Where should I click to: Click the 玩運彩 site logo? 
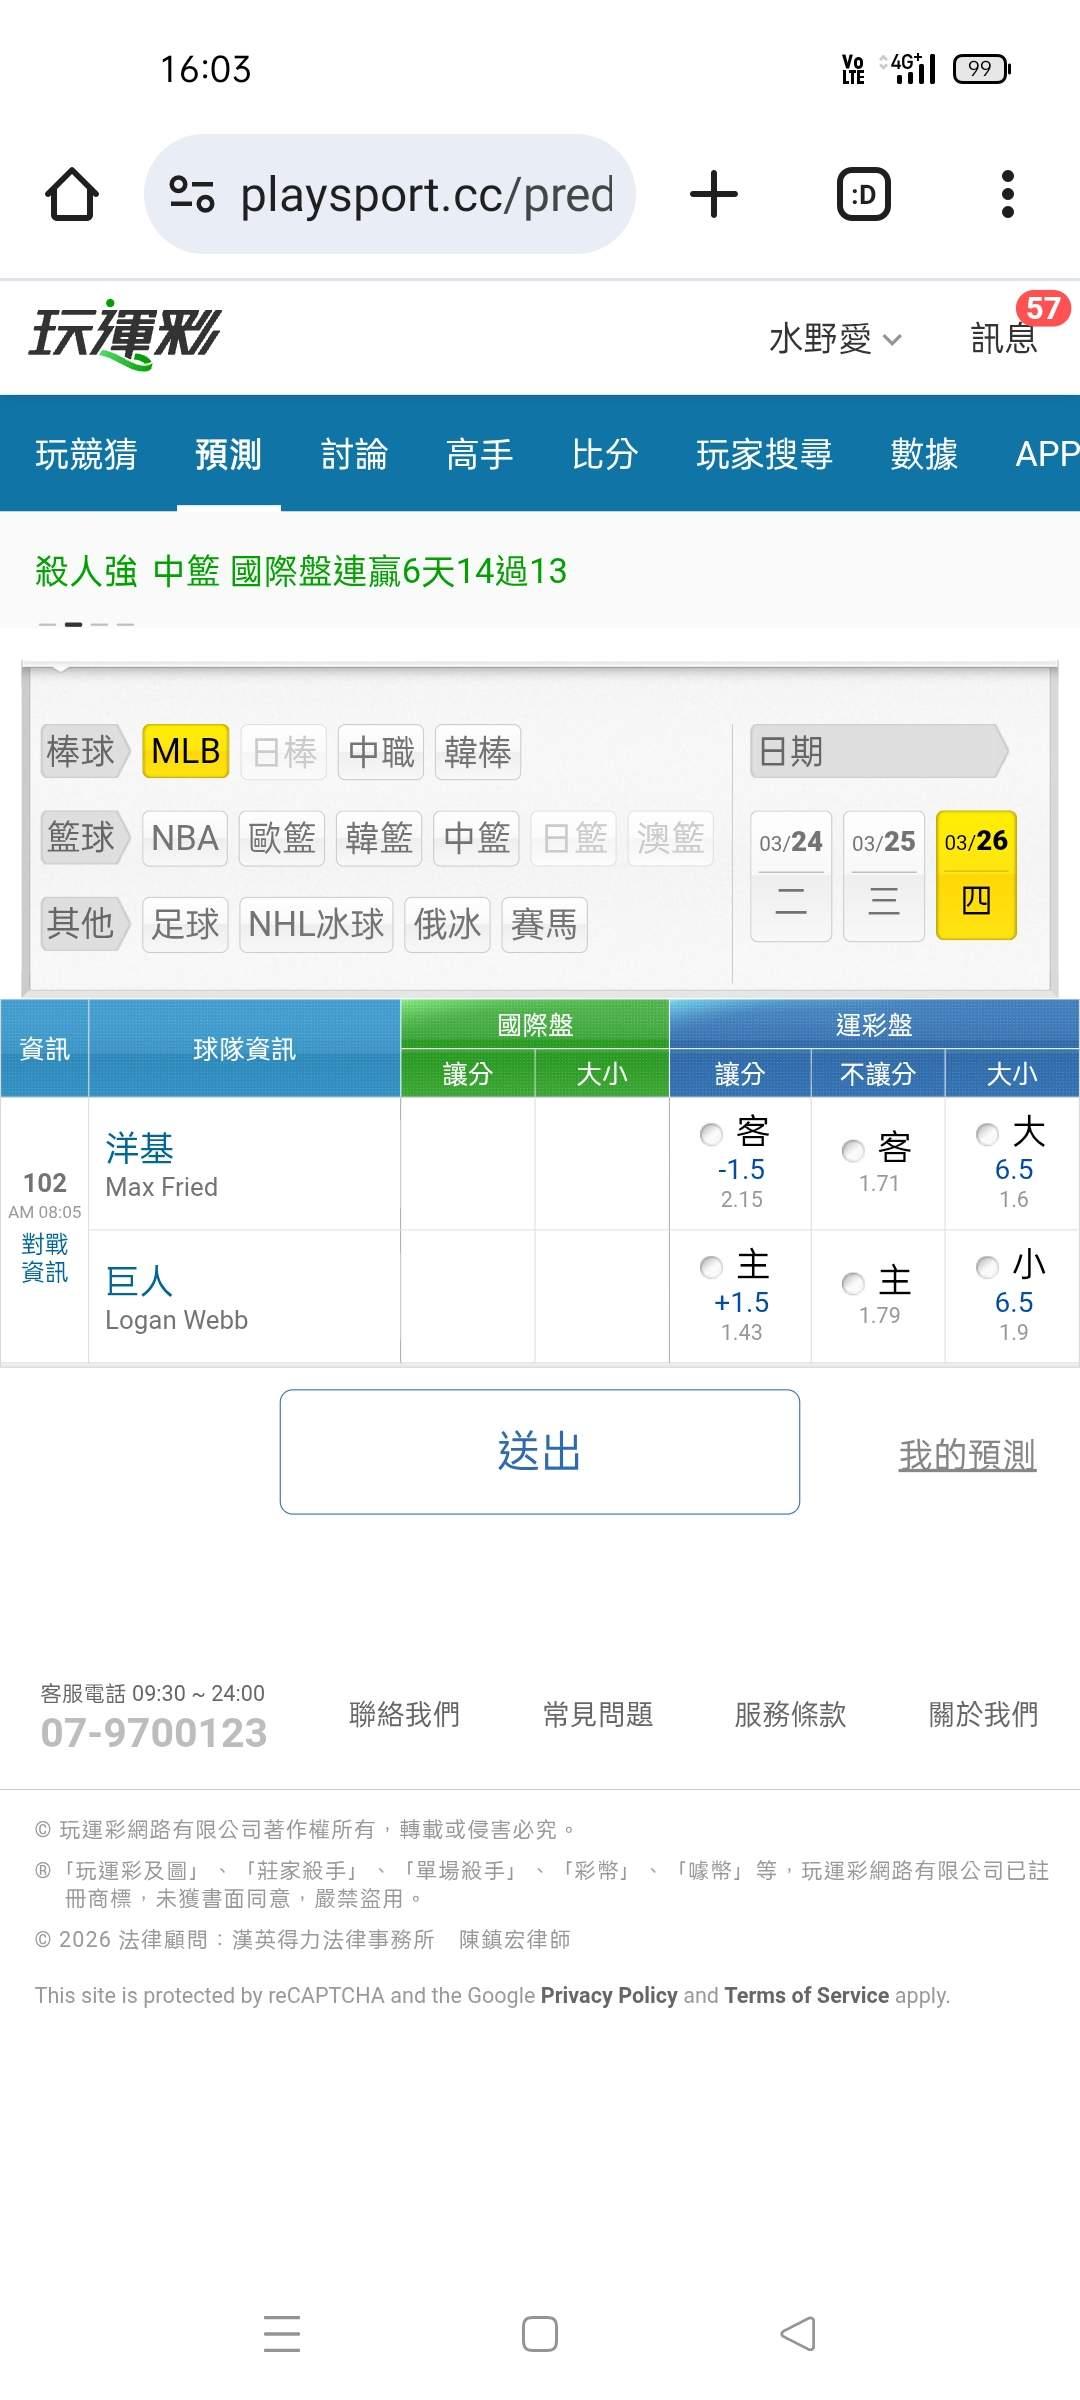click(x=124, y=335)
